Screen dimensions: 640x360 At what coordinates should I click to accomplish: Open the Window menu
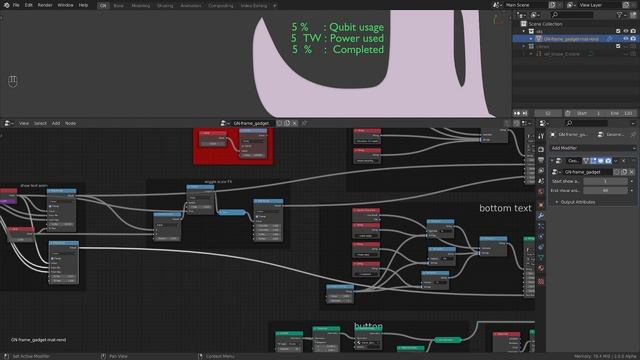click(65, 5)
